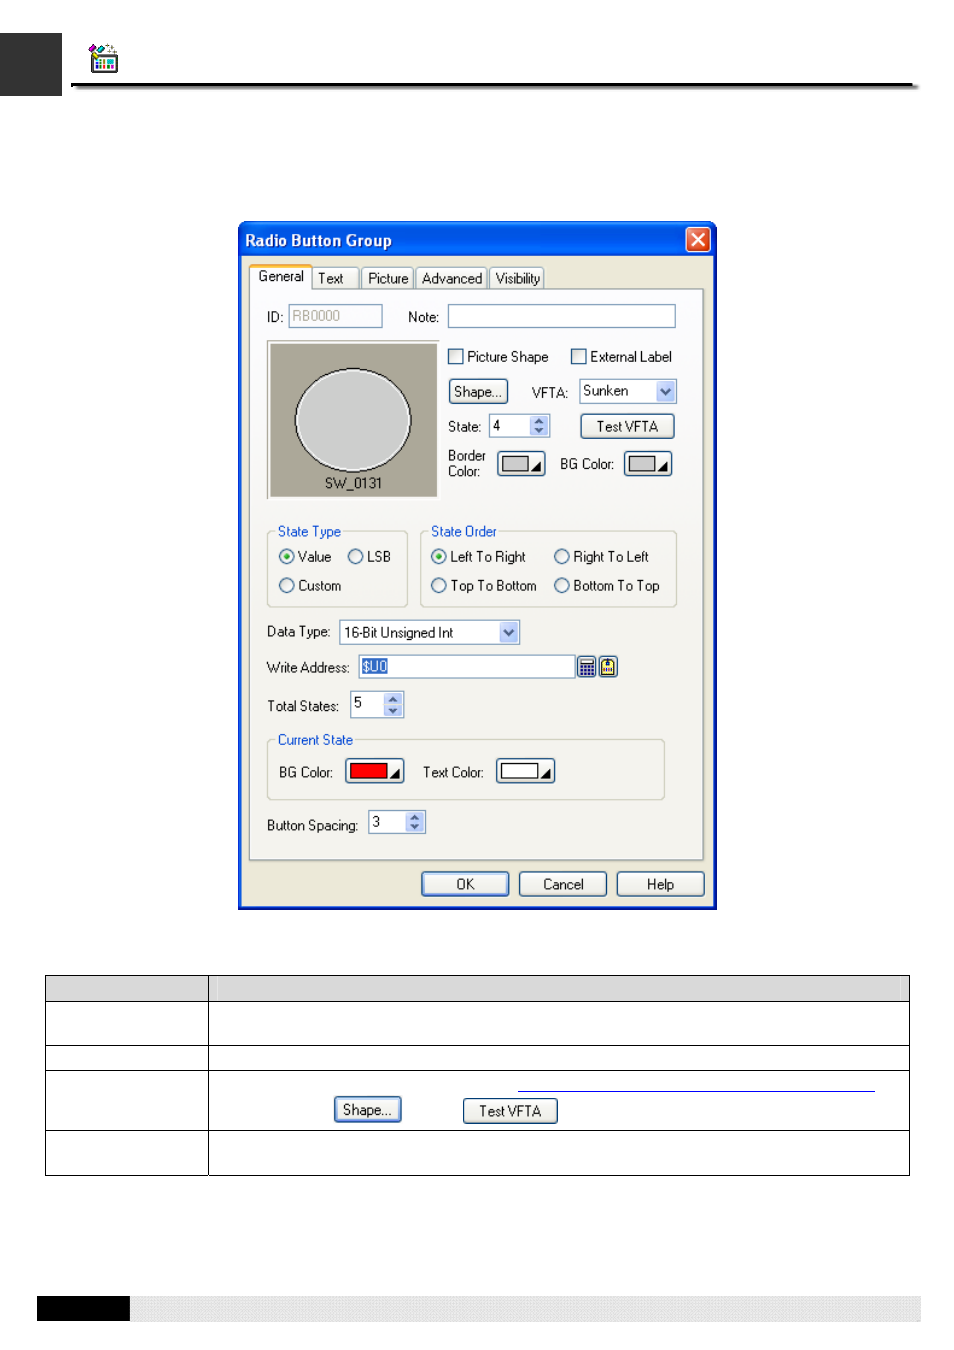Click the tag selection icon next to Write Address
This screenshot has width=954, height=1350.
(608, 667)
